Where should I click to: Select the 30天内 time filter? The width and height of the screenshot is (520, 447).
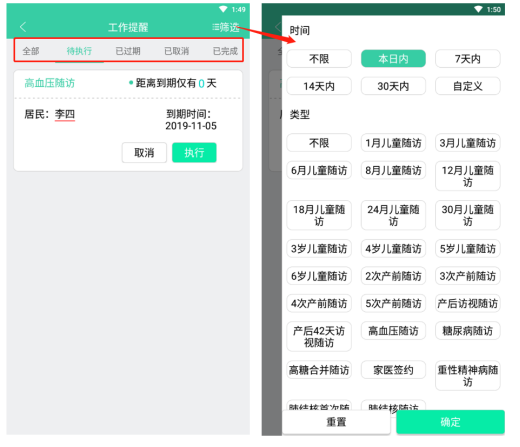[393, 86]
